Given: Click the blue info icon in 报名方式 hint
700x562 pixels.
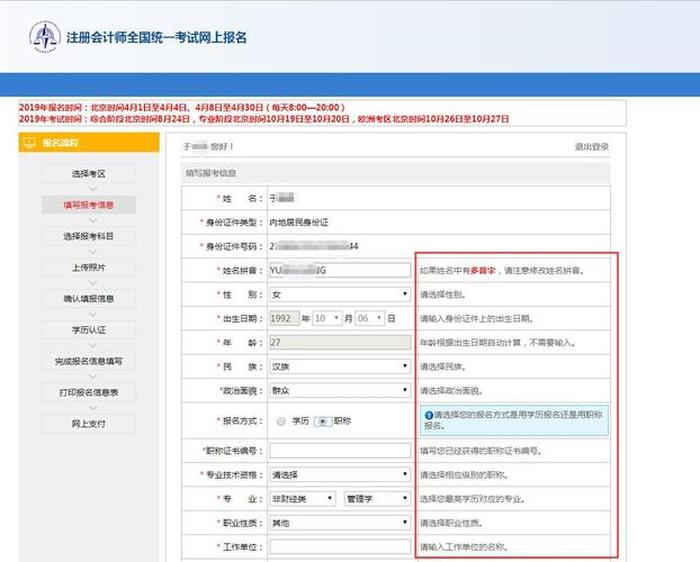Looking at the screenshot, I should tap(428, 414).
